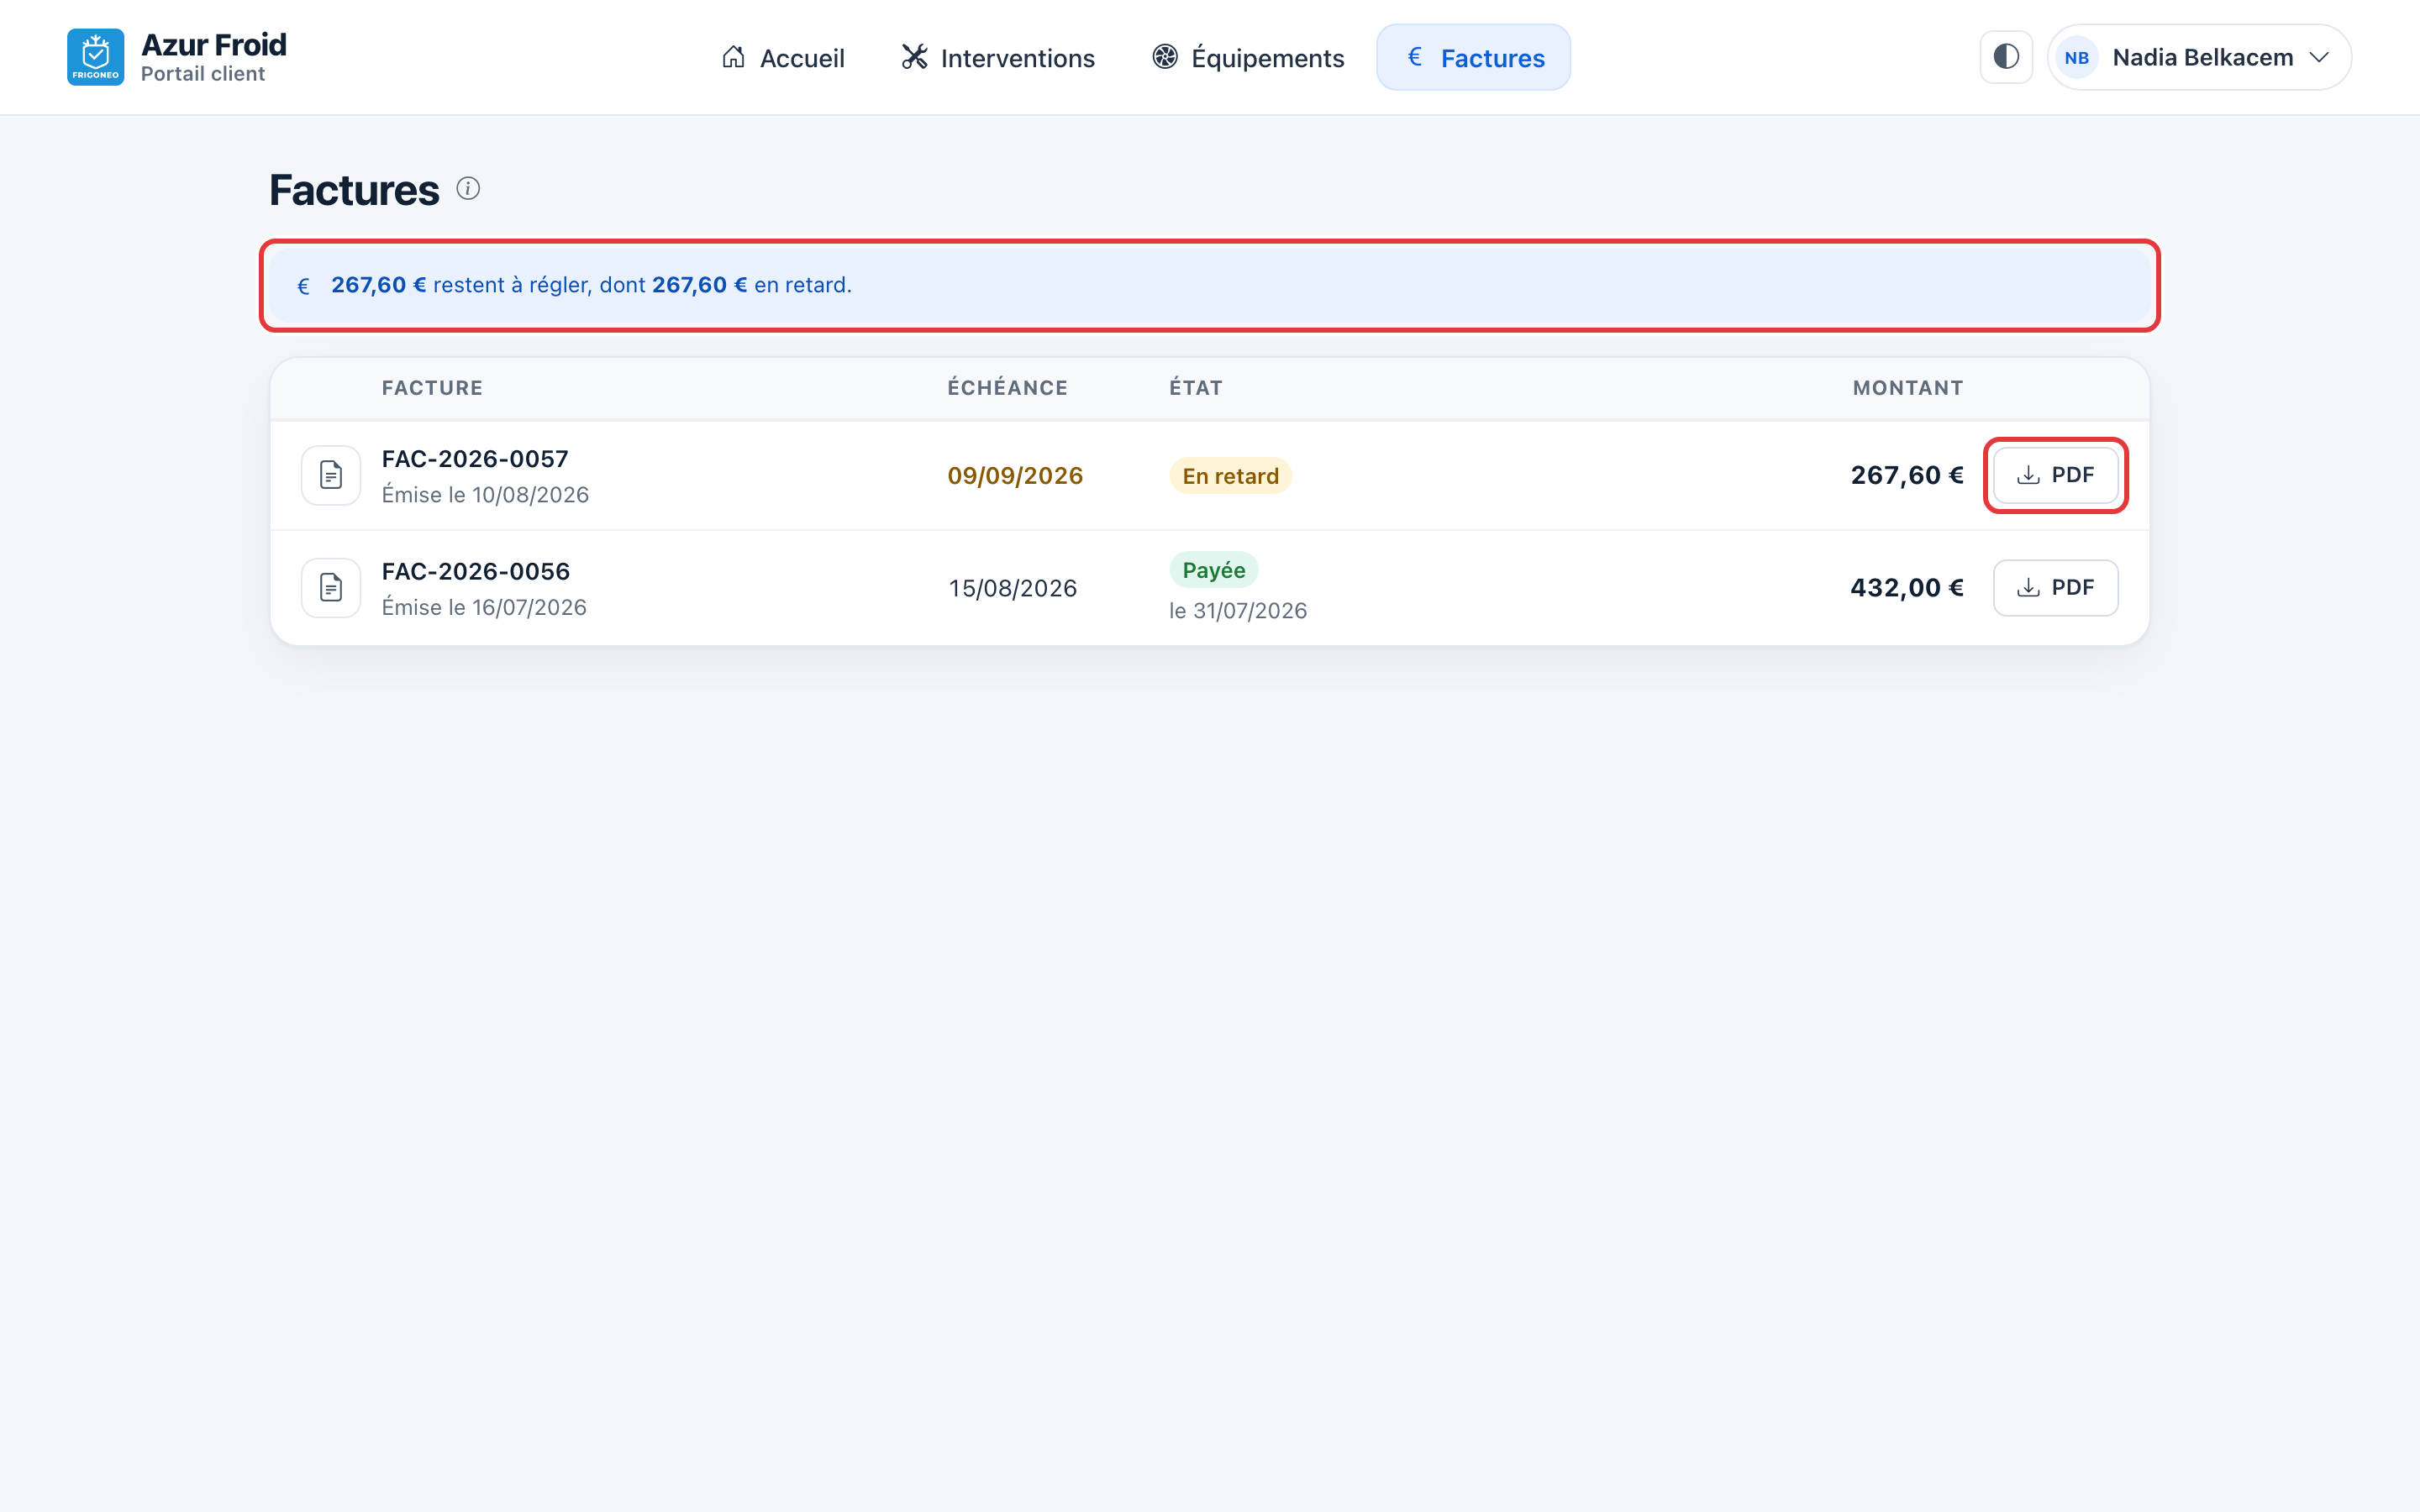Click the document icon for FAC-2026-0057
This screenshot has width=2420, height=1512.
coord(331,475)
